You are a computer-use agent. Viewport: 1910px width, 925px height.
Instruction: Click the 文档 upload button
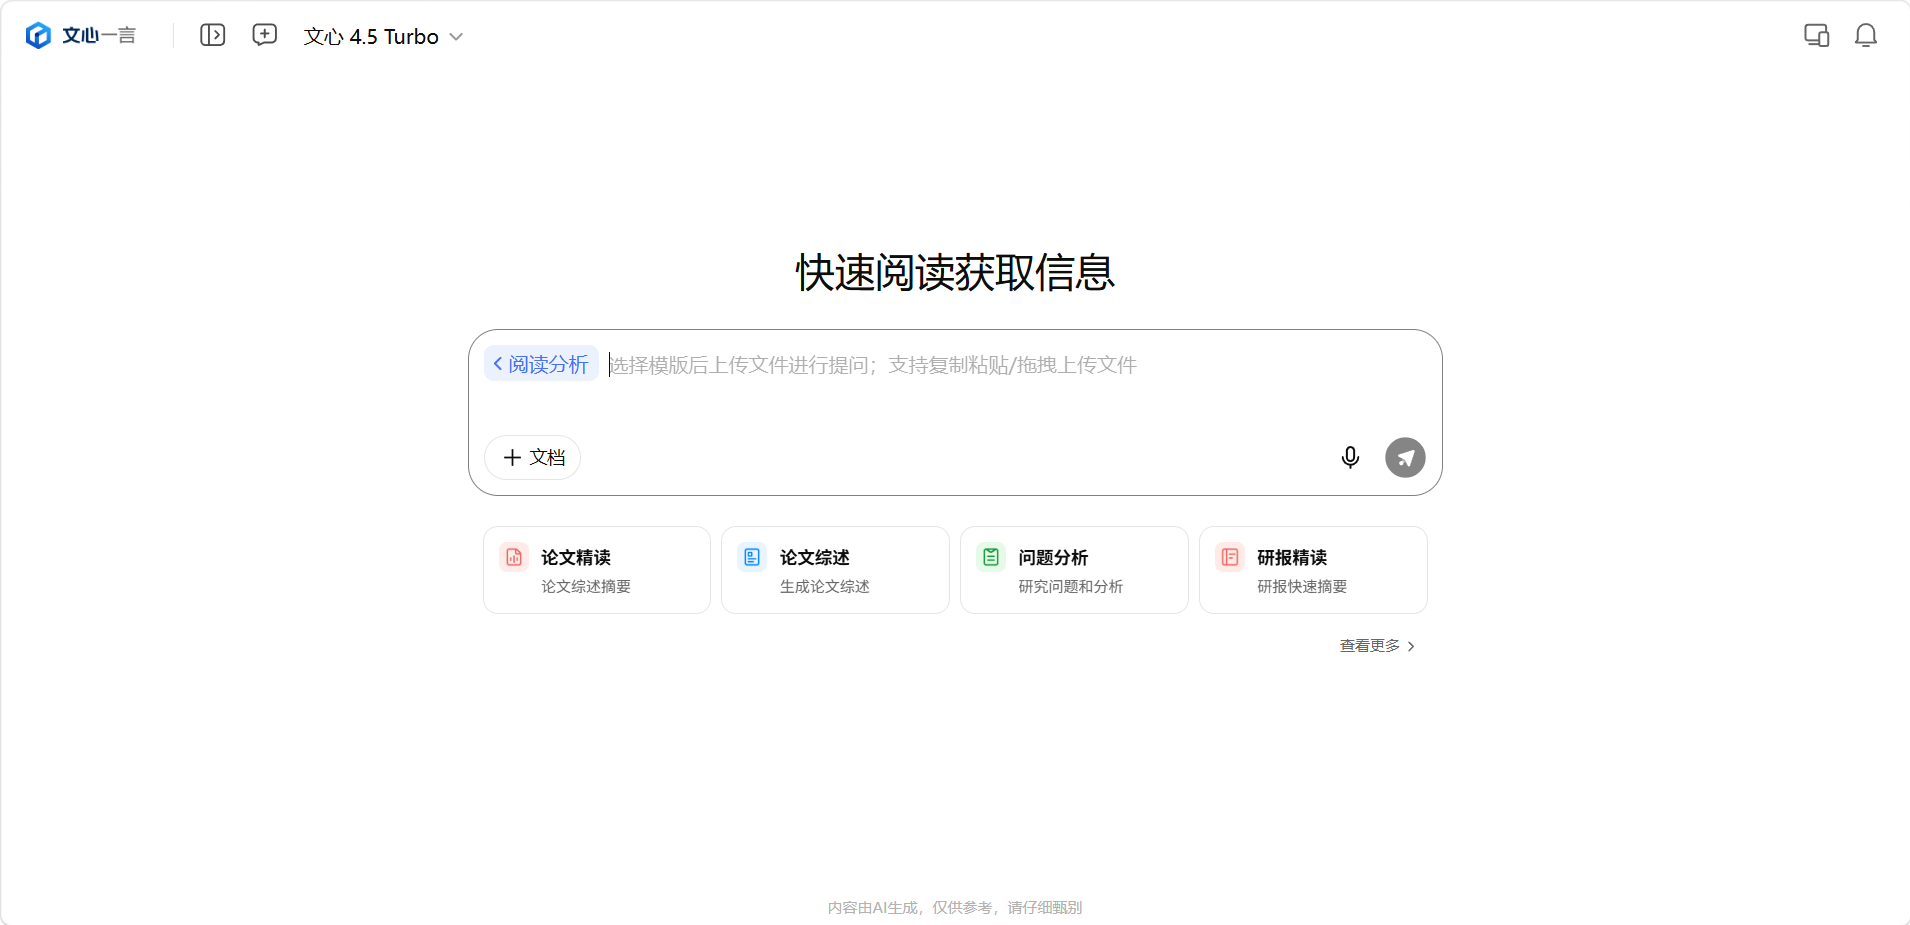[533, 458]
